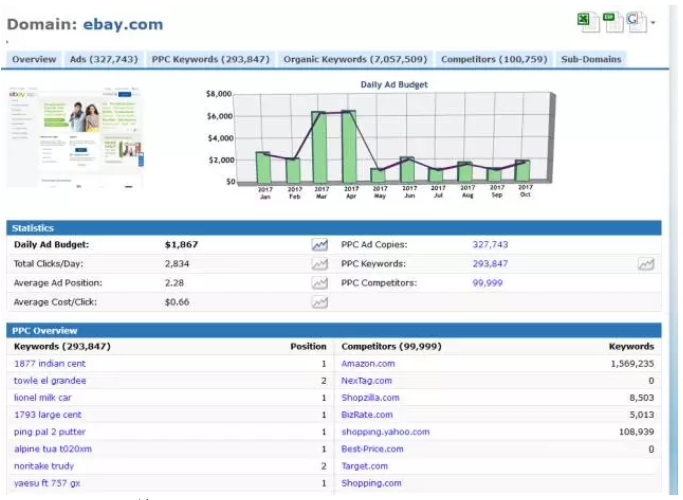Export report to Google Docs

tap(636, 21)
